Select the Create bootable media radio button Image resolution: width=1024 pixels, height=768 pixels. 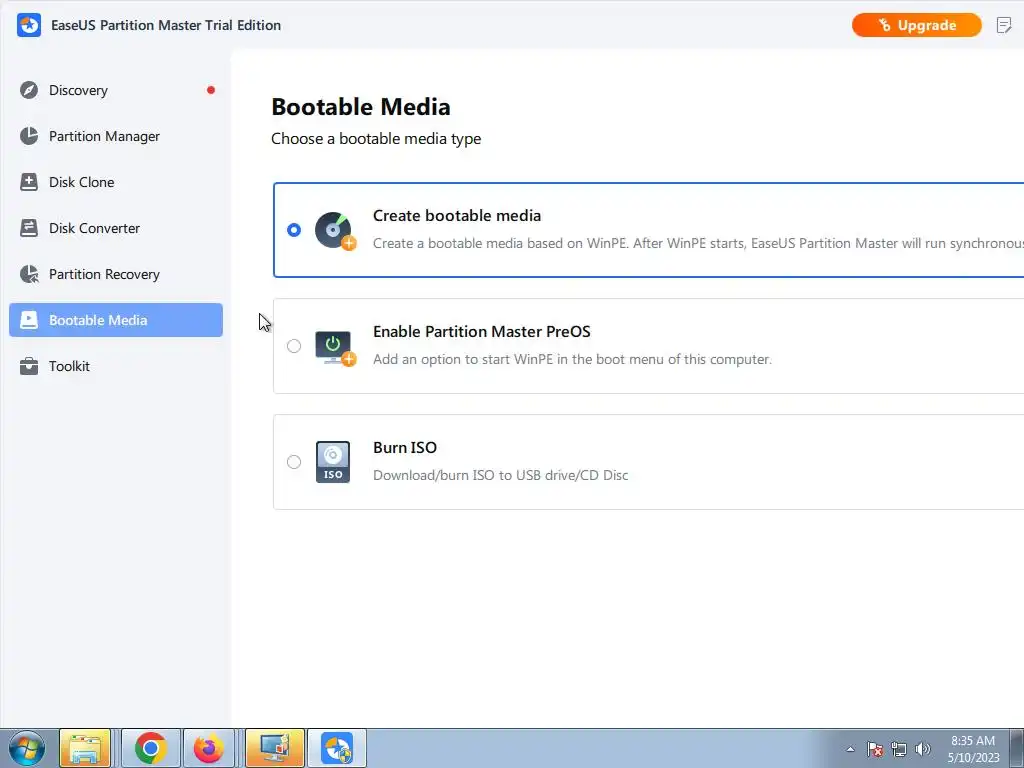coord(294,230)
